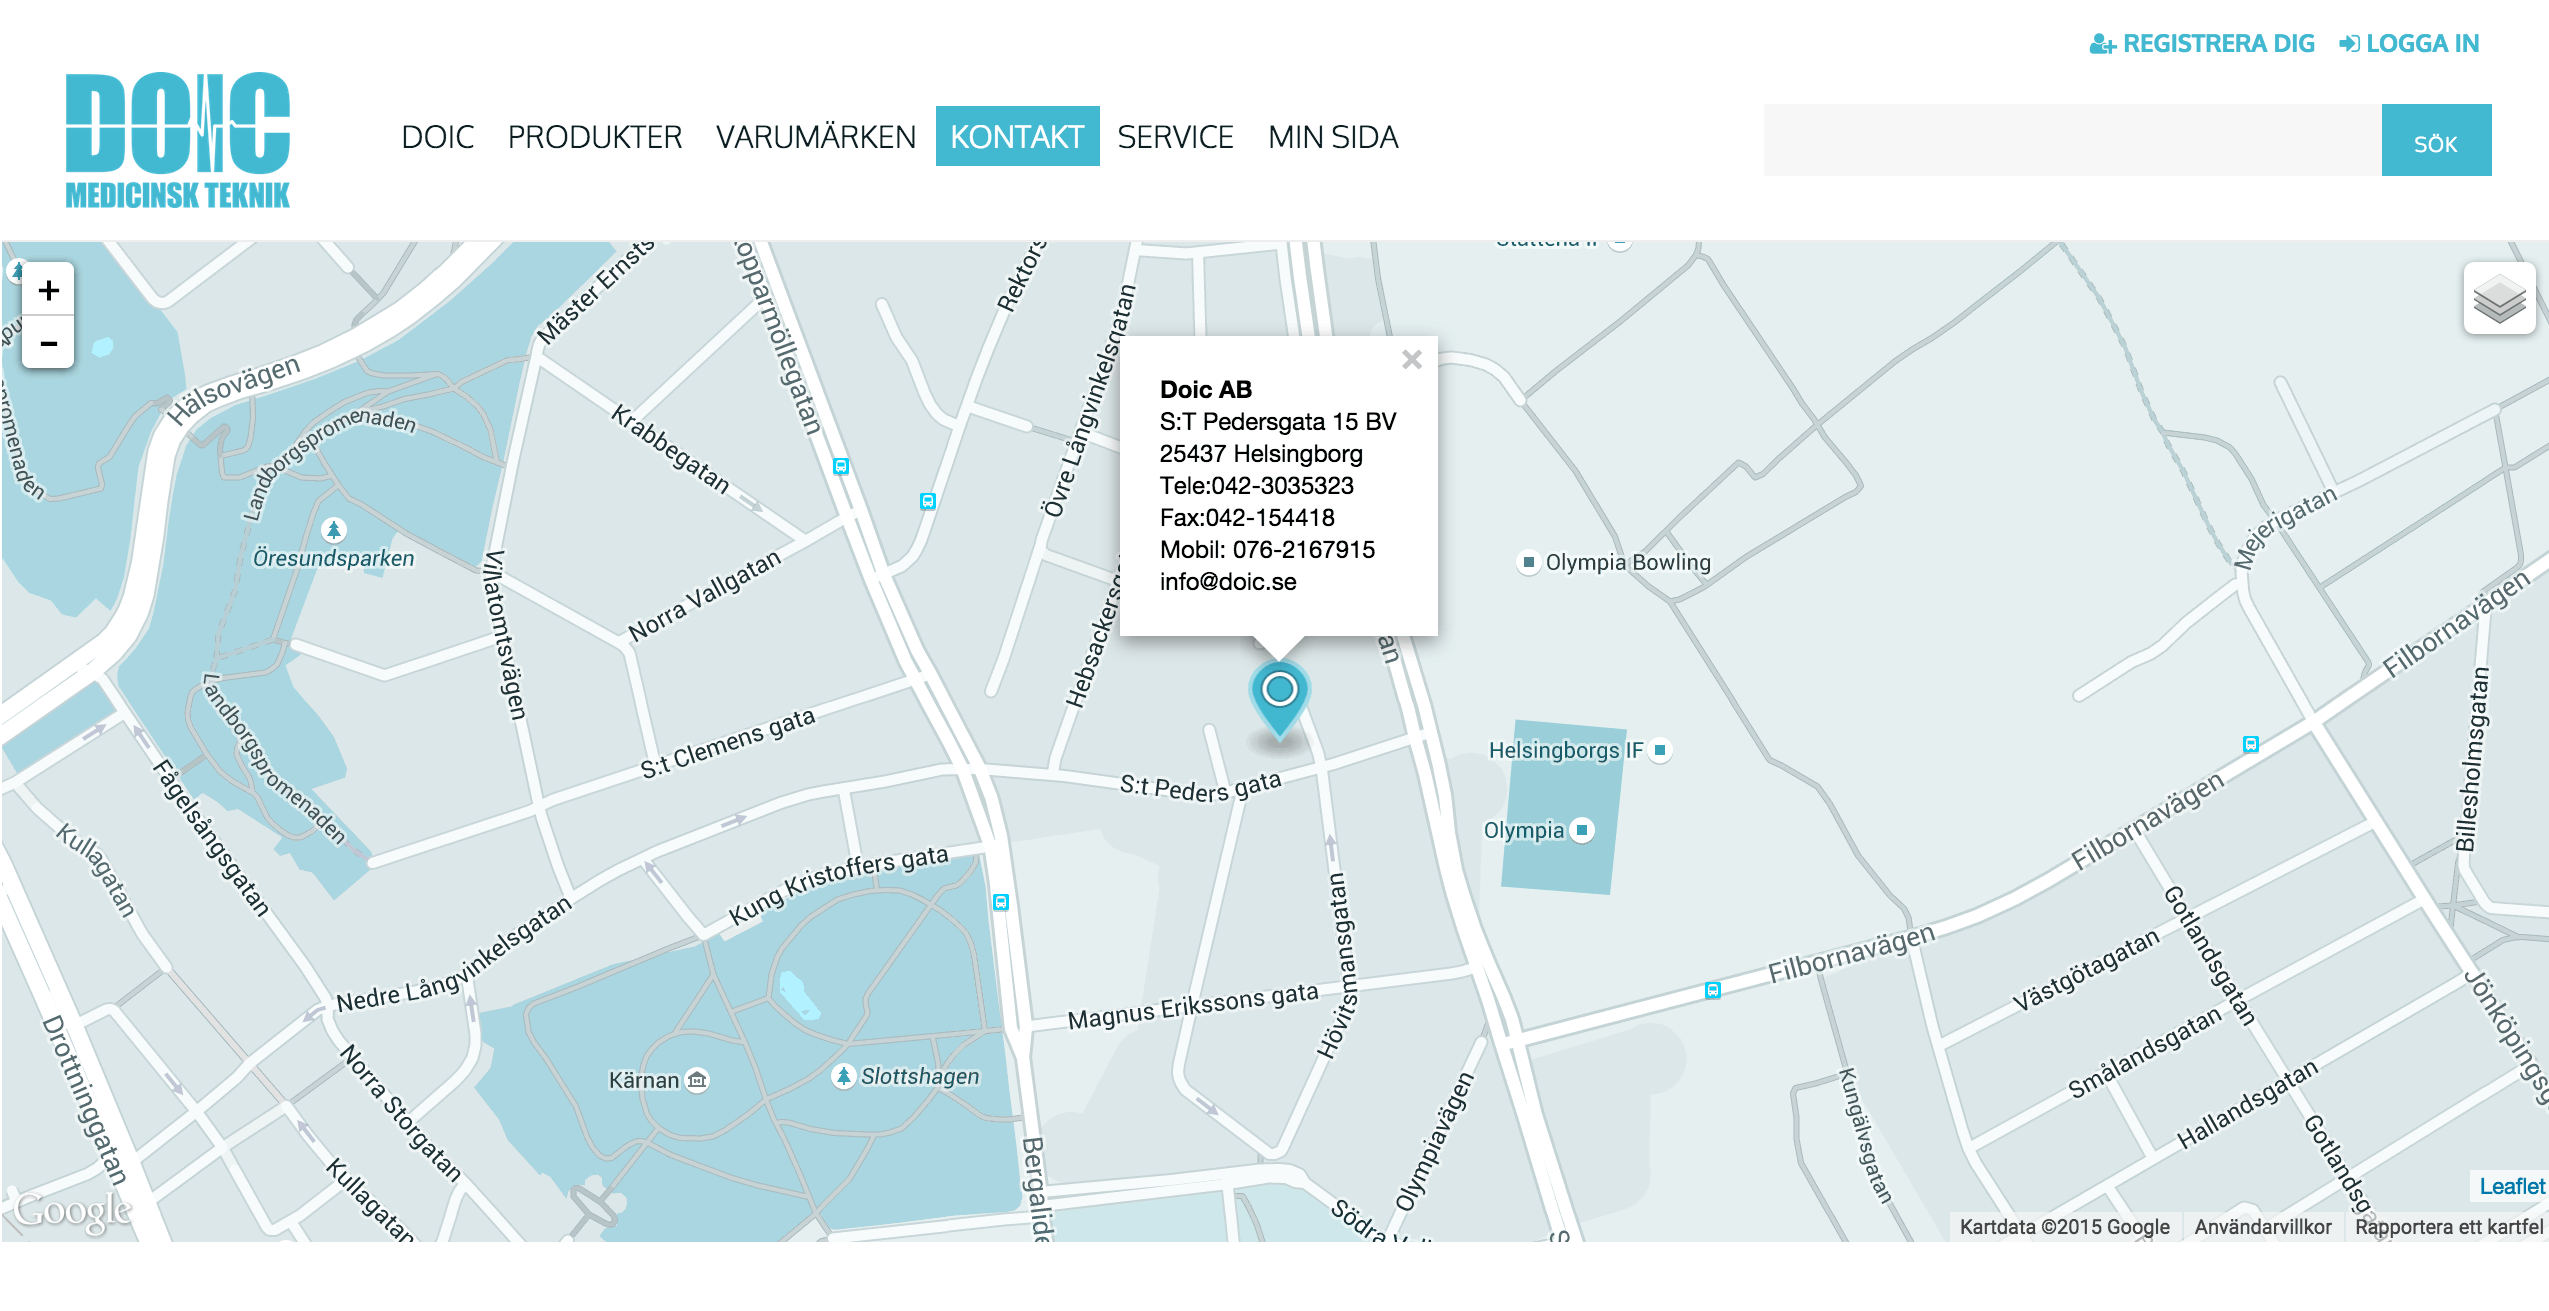Image resolution: width=2549 pixels, height=1311 pixels.
Task: Click the LOGGA IN link
Action: point(2409,44)
